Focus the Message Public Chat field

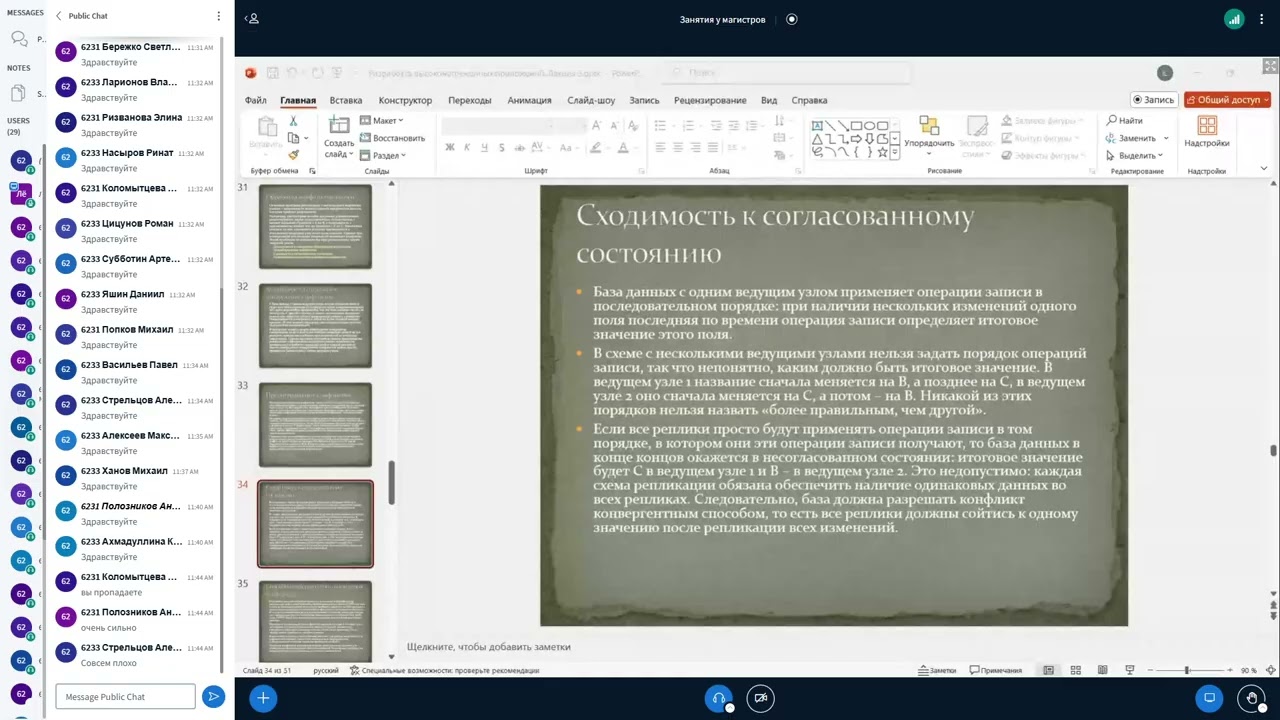125,697
